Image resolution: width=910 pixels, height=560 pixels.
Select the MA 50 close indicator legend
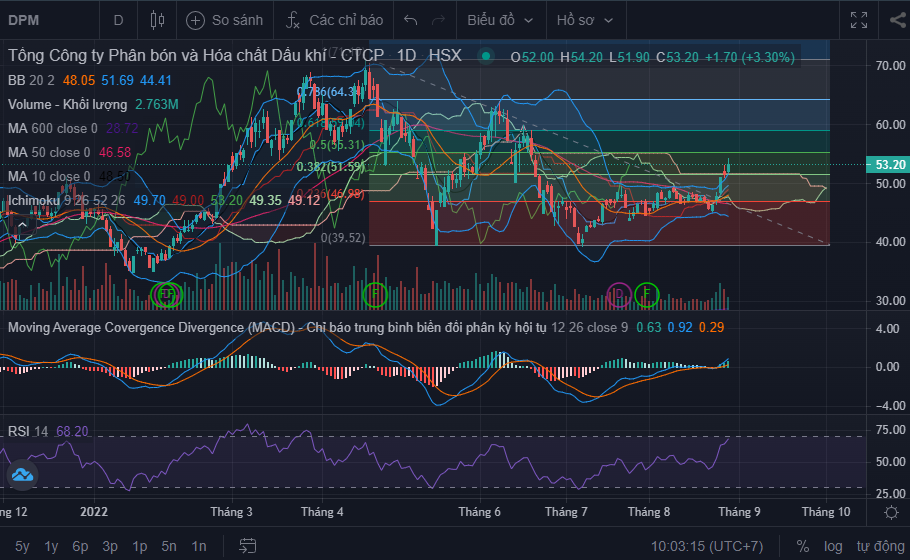coord(49,152)
